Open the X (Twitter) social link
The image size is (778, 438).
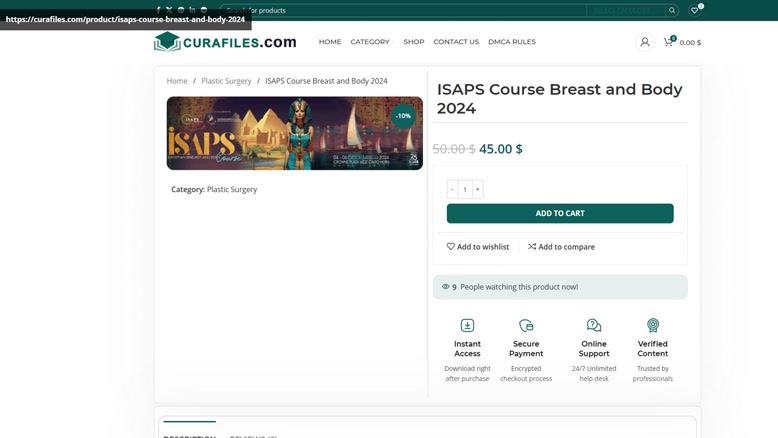169,10
